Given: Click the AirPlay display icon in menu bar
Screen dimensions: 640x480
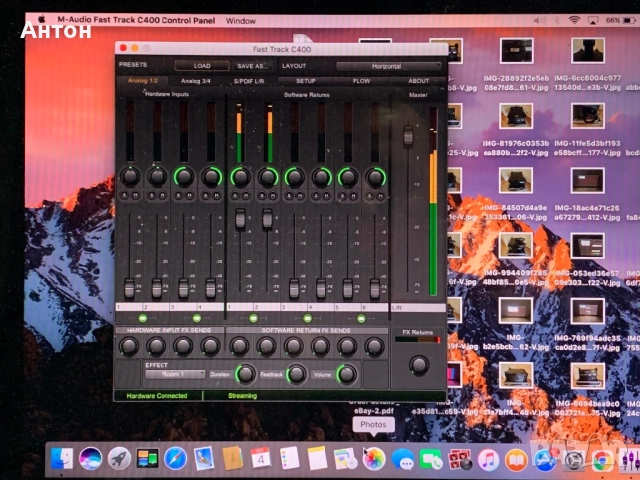Looking at the screenshot, I should 593,20.
